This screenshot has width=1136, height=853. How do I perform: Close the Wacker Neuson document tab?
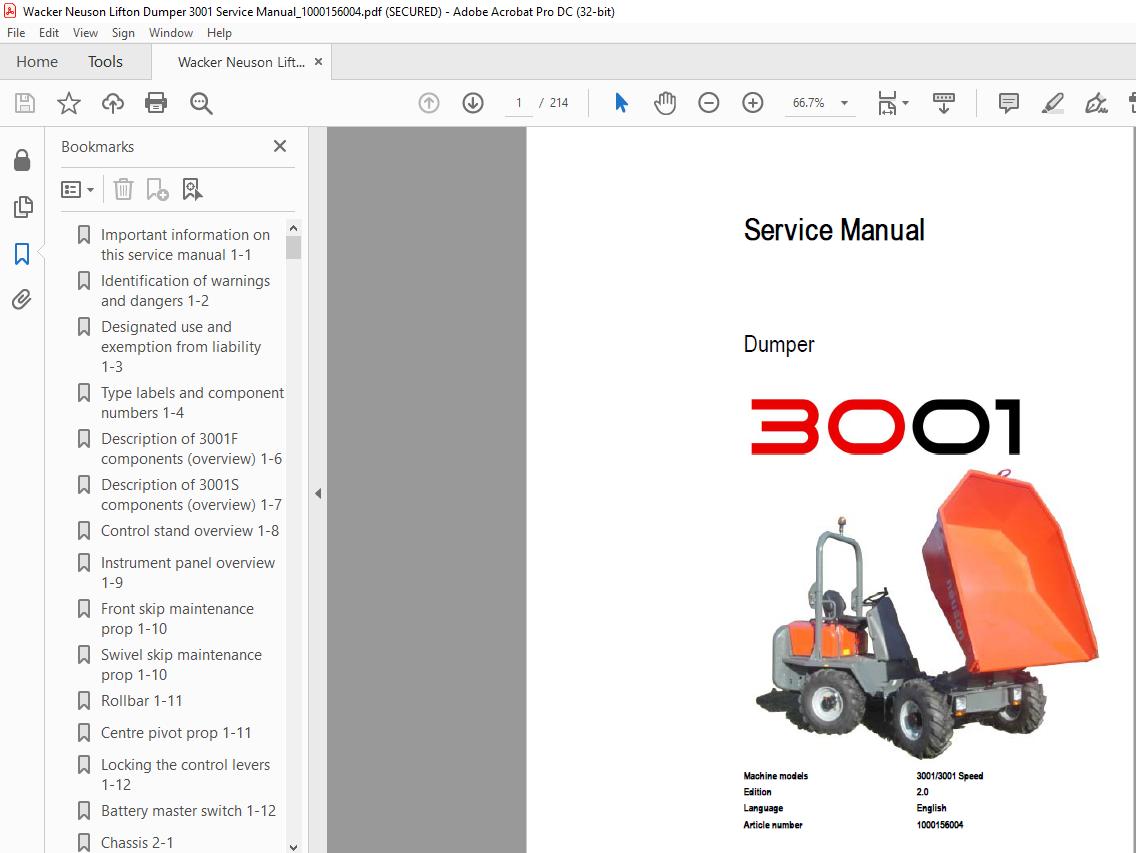(318, 62)
